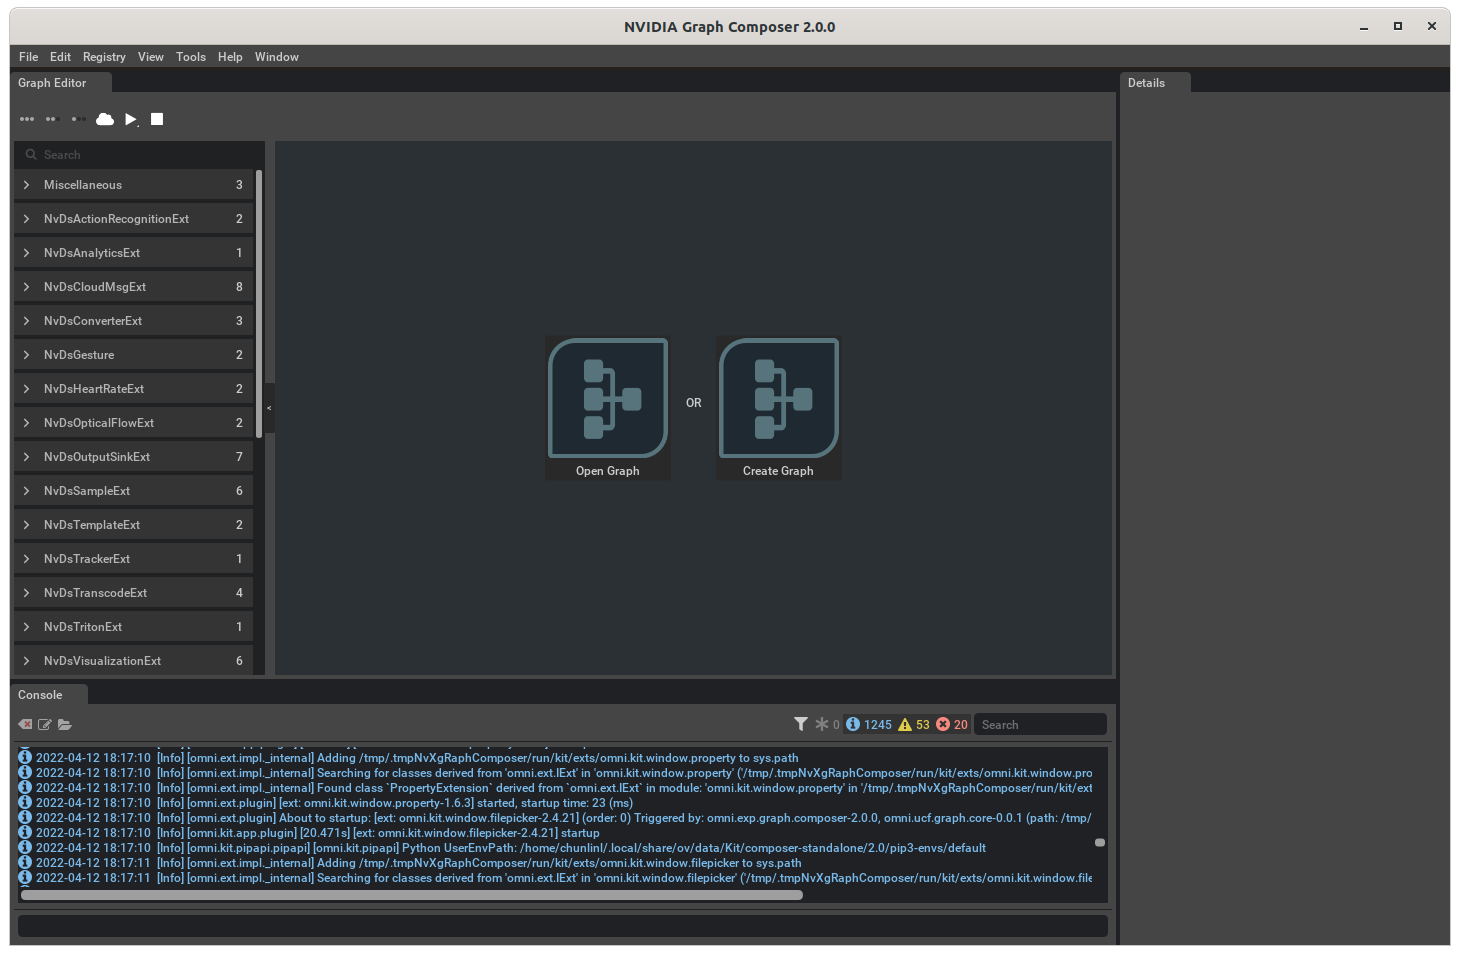Toggle warning messages filter showing 53
This screenshot has height=955, width=1460.
pyautogui.click(x=914, y=724)
